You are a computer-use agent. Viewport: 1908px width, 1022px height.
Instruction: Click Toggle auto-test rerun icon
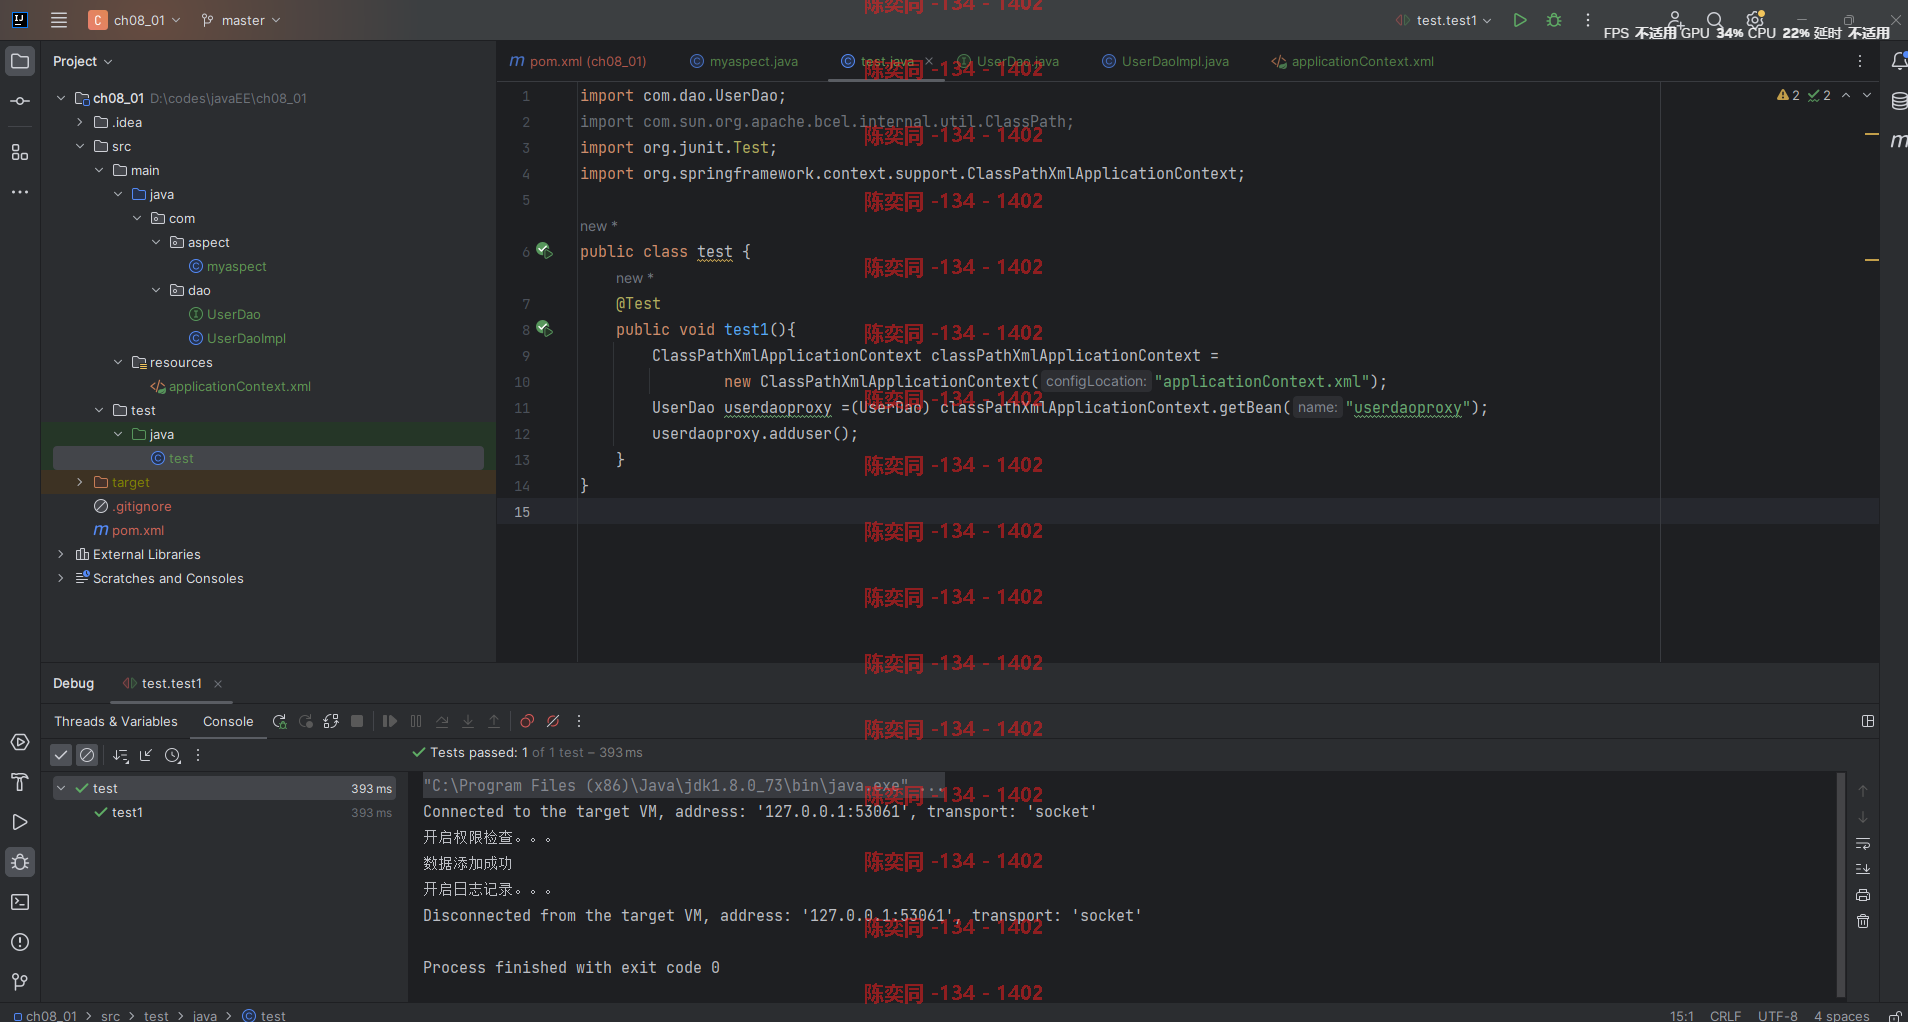331,721
